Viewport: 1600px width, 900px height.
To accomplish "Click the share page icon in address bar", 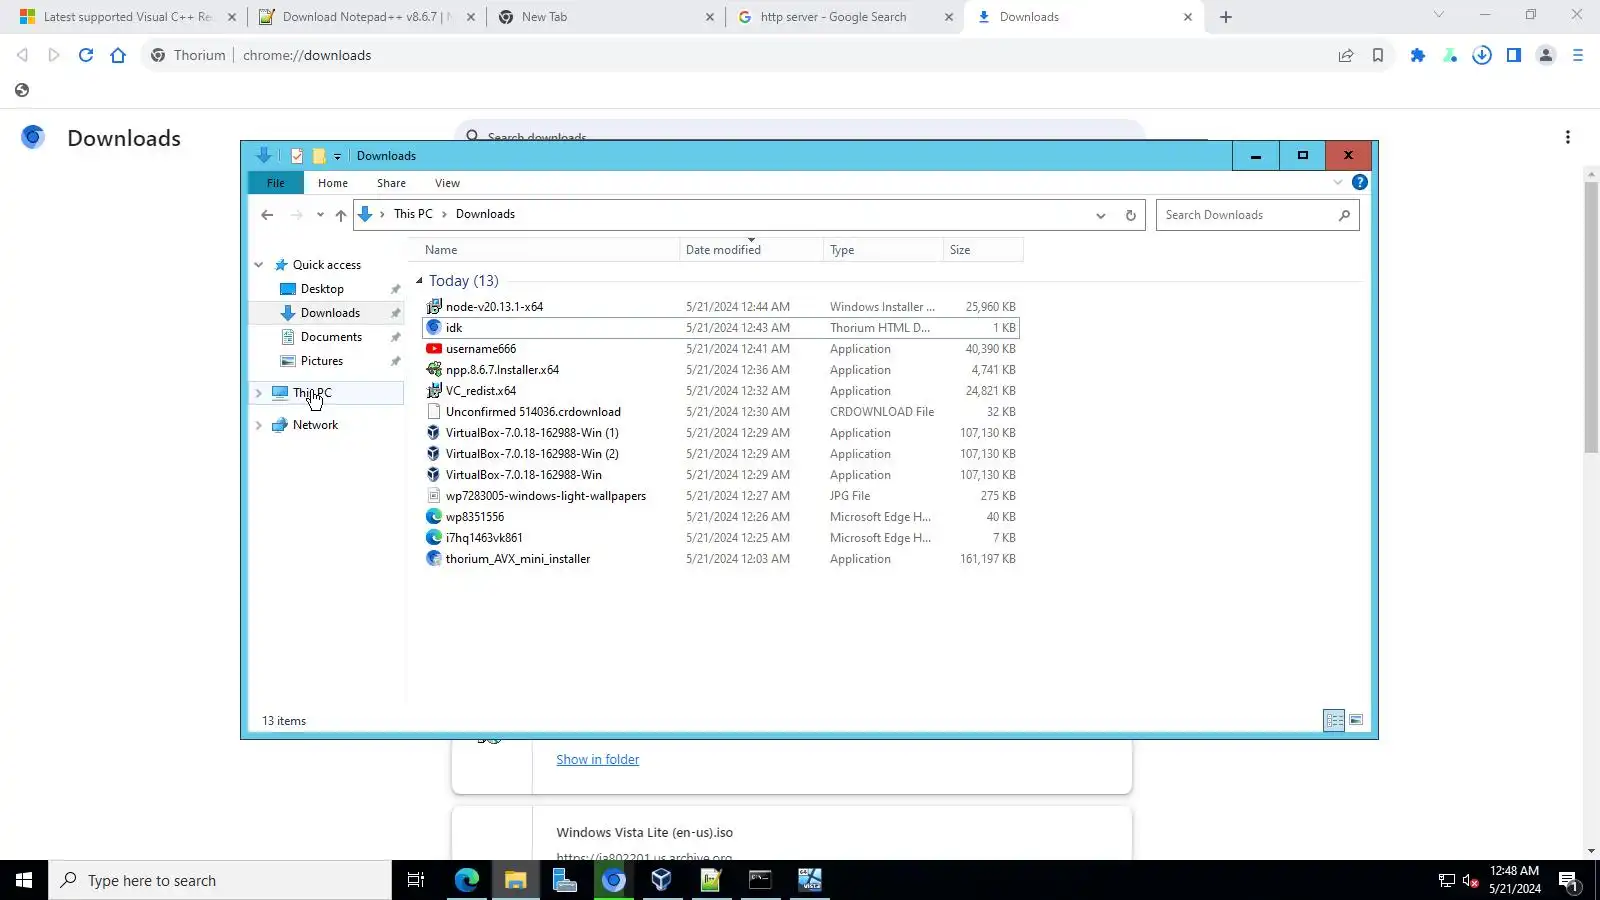I will [1346, 55].
